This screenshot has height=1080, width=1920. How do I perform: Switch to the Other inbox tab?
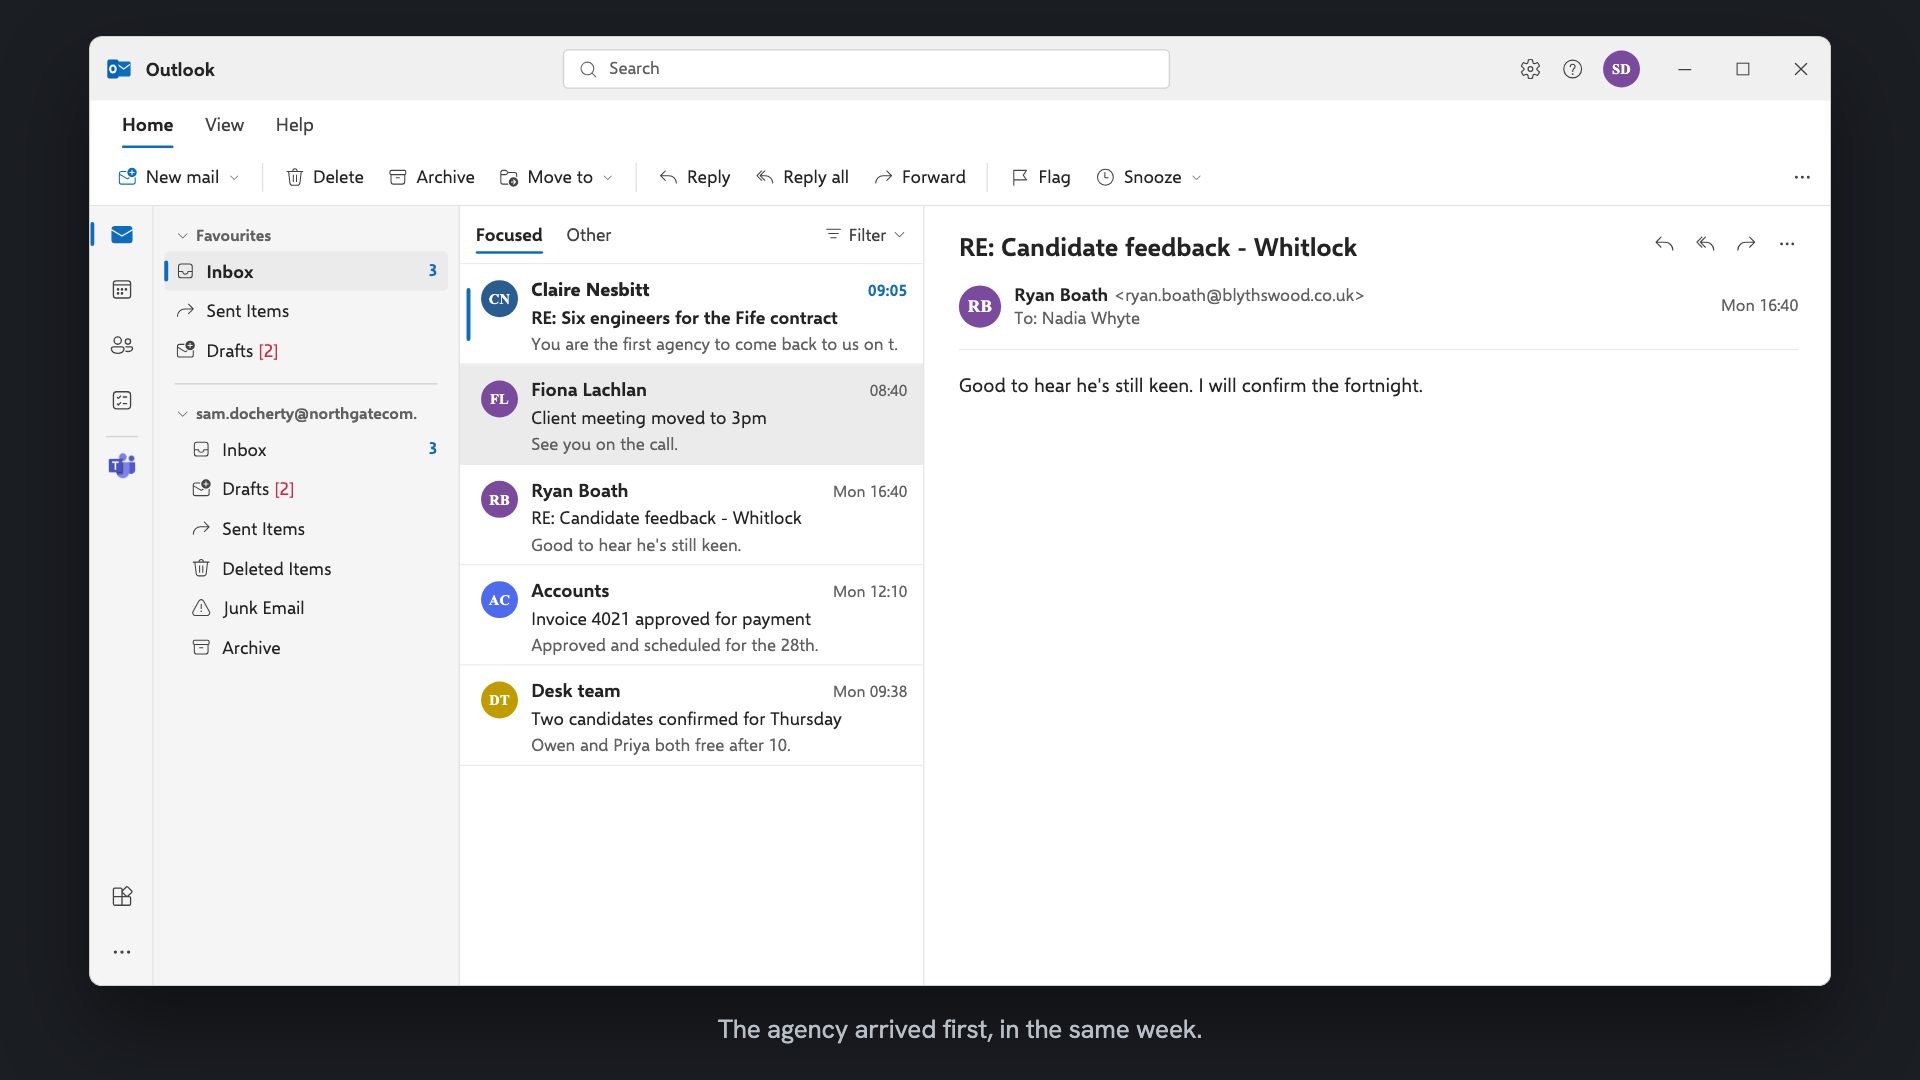pyautogui.click(x=588, y=235)
